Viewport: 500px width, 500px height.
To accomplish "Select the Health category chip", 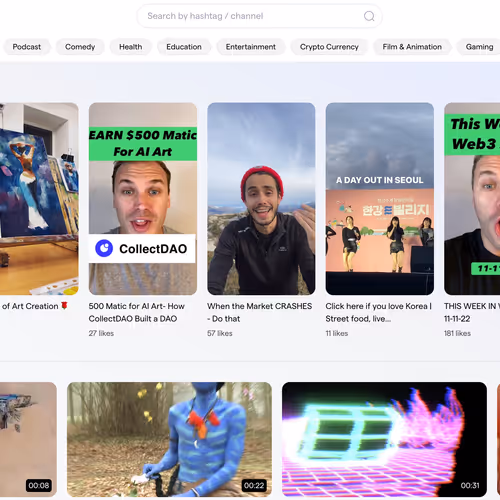I will pyautogui.click(x=131, y=47).
